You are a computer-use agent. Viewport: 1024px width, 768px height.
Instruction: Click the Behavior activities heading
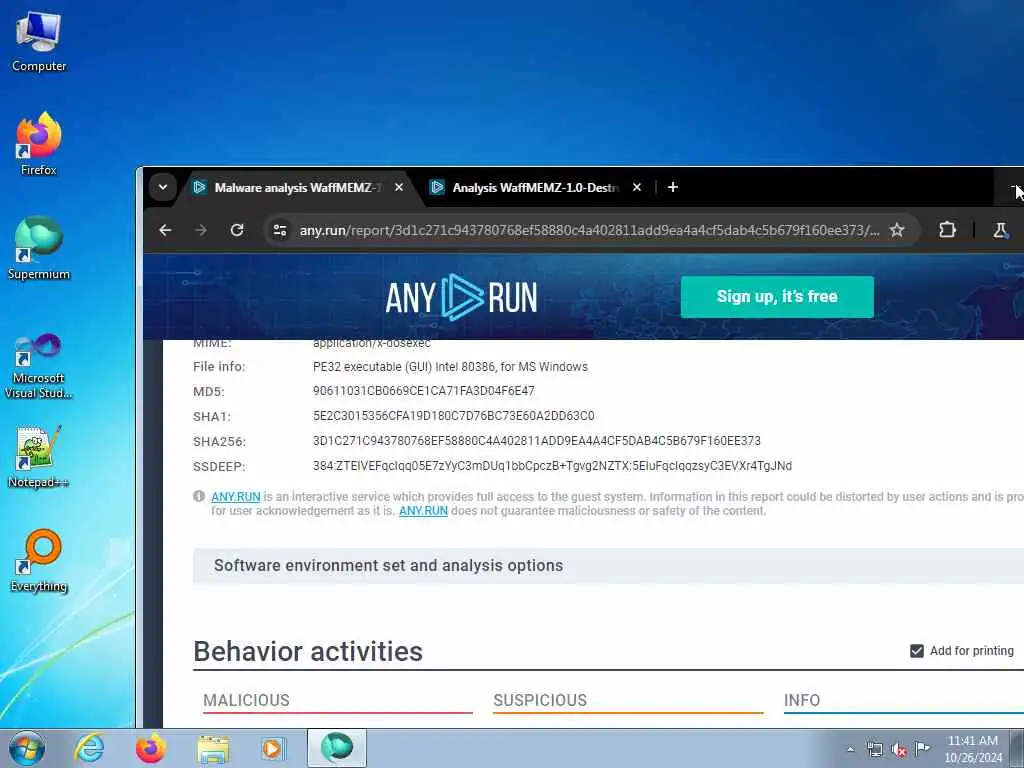(308, 652)
